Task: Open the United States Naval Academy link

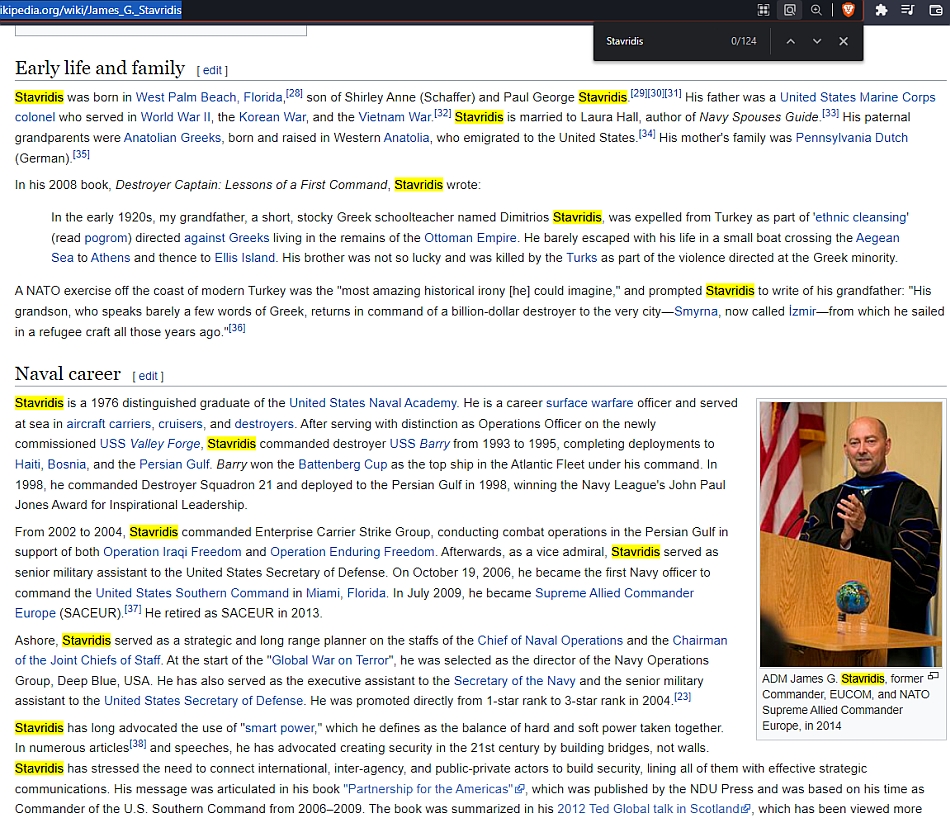Action: click(372, 403)
